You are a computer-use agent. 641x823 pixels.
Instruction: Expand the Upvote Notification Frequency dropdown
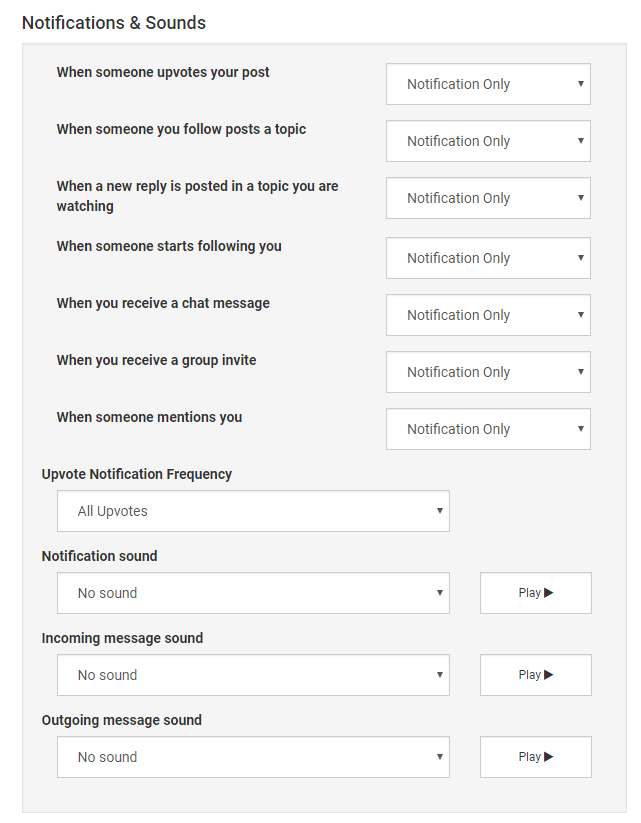tap(253, 511)
